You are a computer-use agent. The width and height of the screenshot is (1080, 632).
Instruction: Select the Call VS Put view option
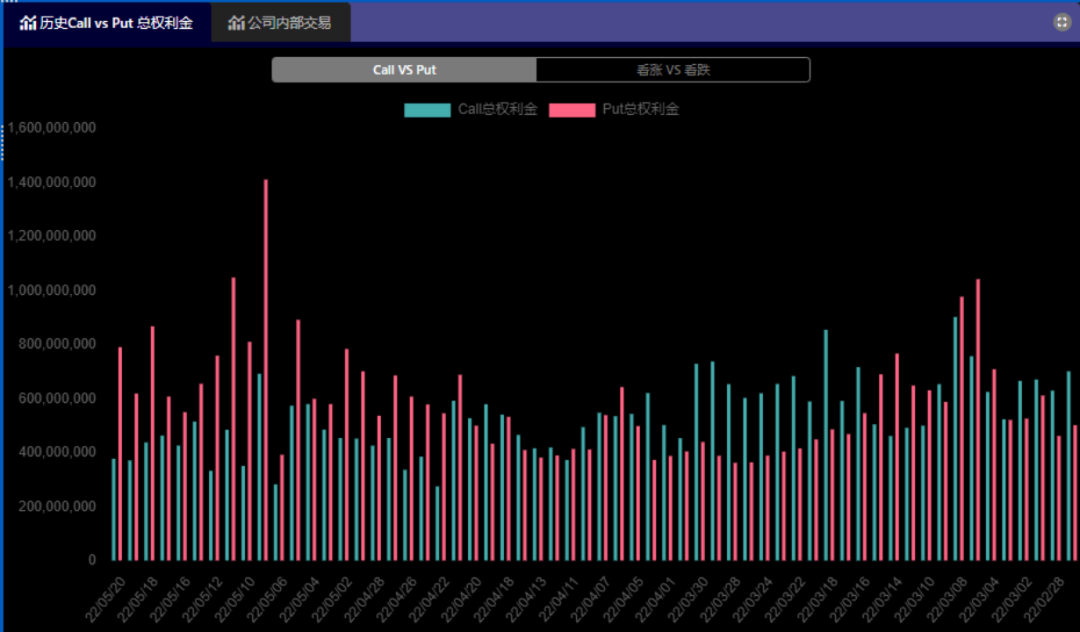pyautogui.click(x=404, y=70)
